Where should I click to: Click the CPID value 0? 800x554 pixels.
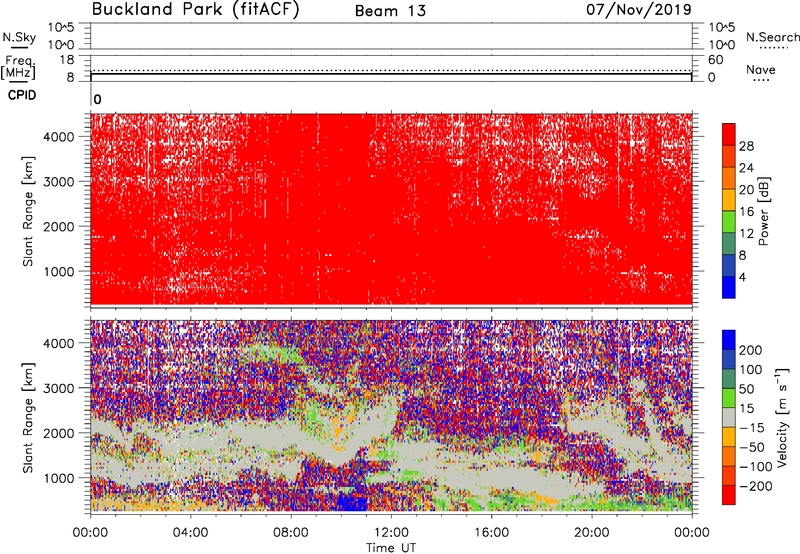point(97,99)
